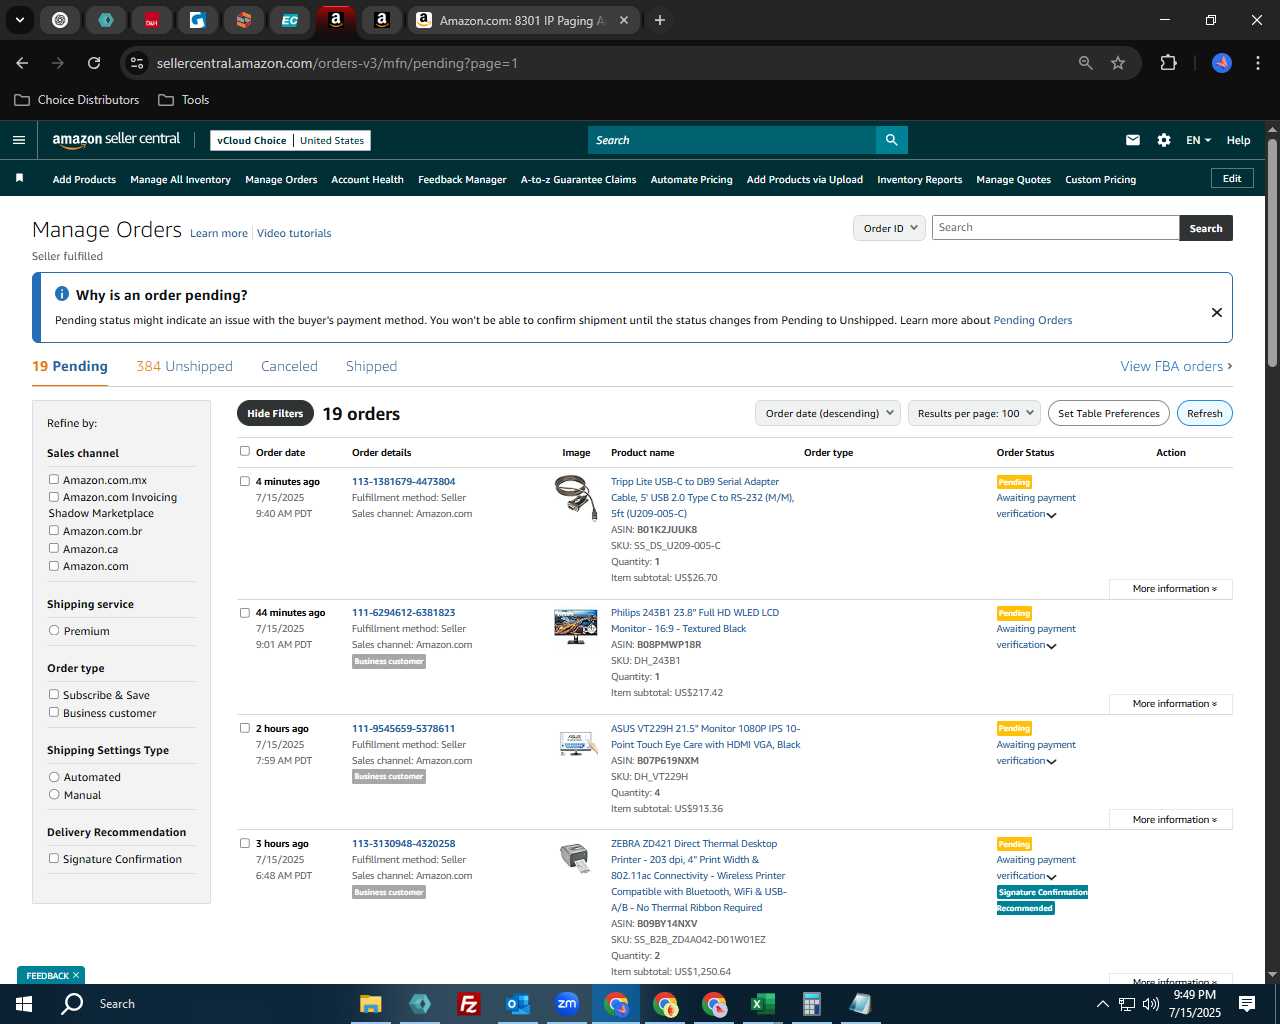
Task: Tick the select-all orders header checkbox
Action: coord(245,451)
